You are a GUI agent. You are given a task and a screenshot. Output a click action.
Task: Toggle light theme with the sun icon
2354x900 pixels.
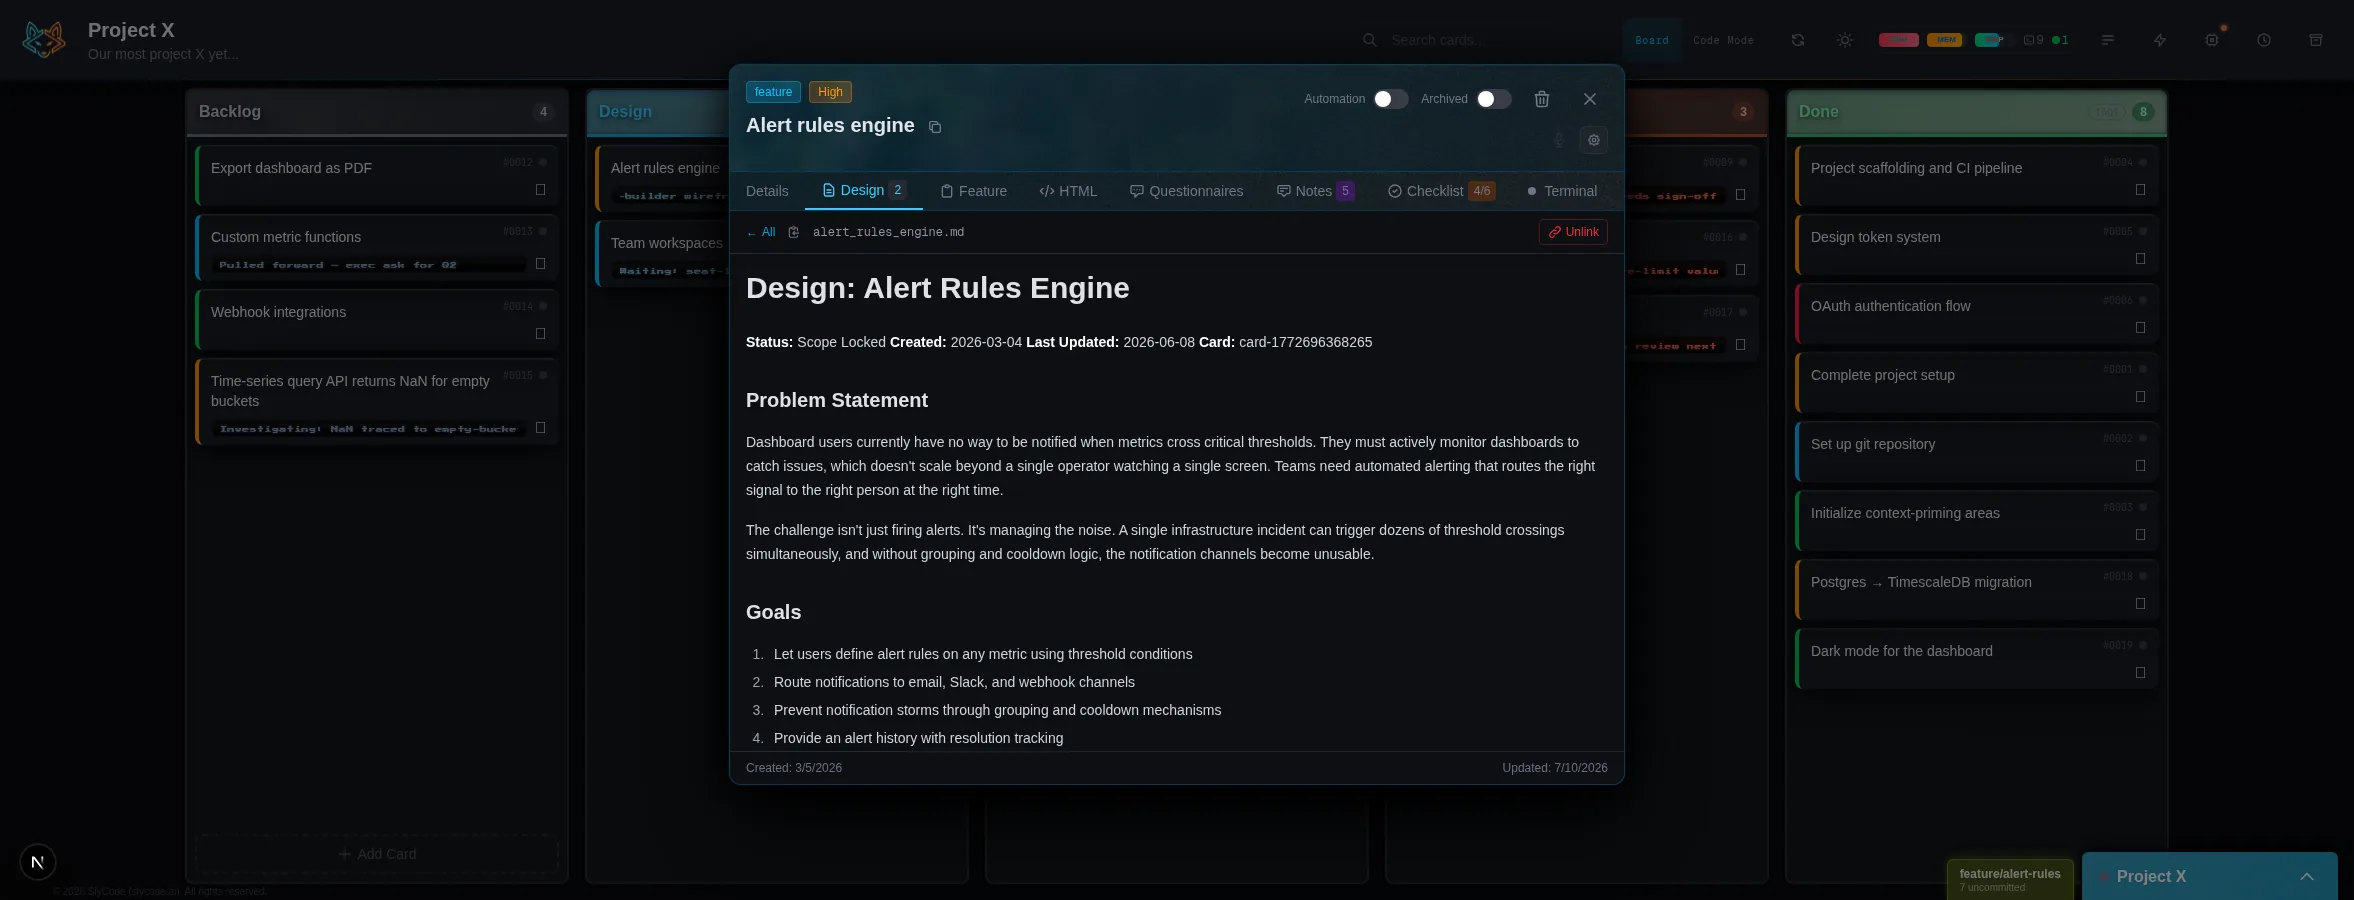coord(1845,40)
